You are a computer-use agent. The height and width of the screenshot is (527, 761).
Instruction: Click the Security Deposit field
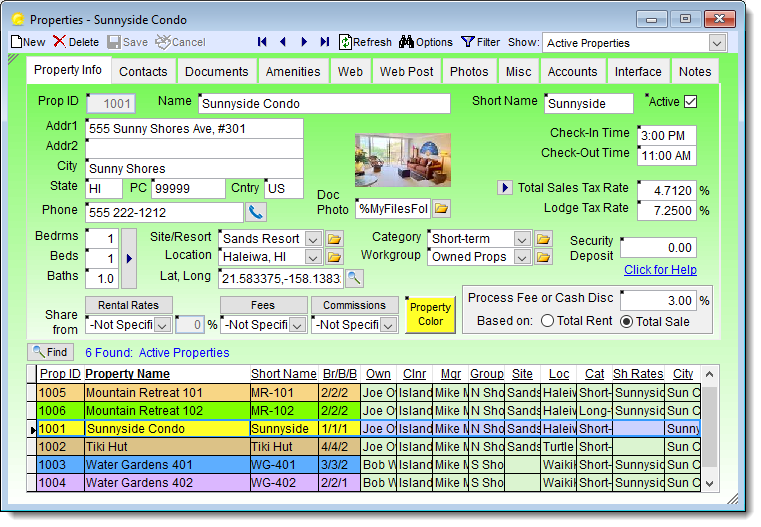click(659, 247)
